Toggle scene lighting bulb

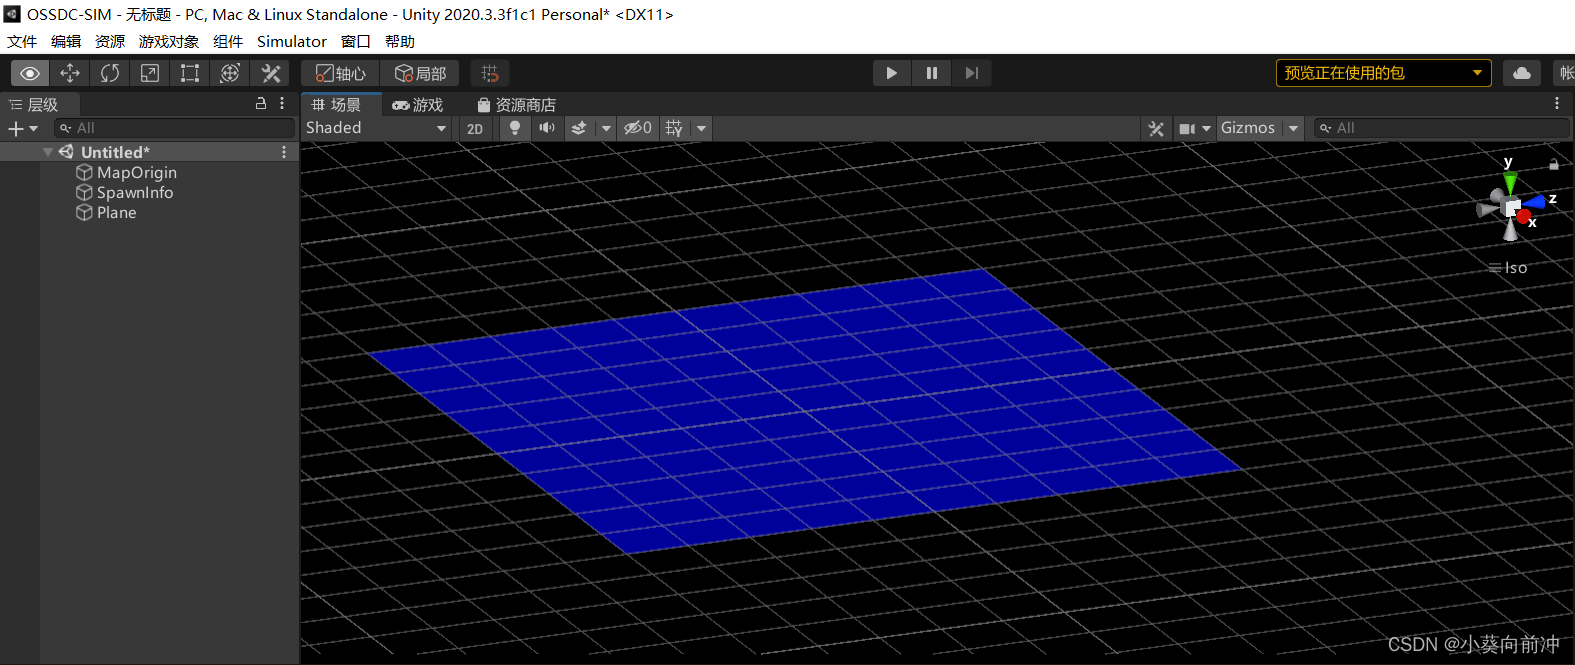coord(515,128)
